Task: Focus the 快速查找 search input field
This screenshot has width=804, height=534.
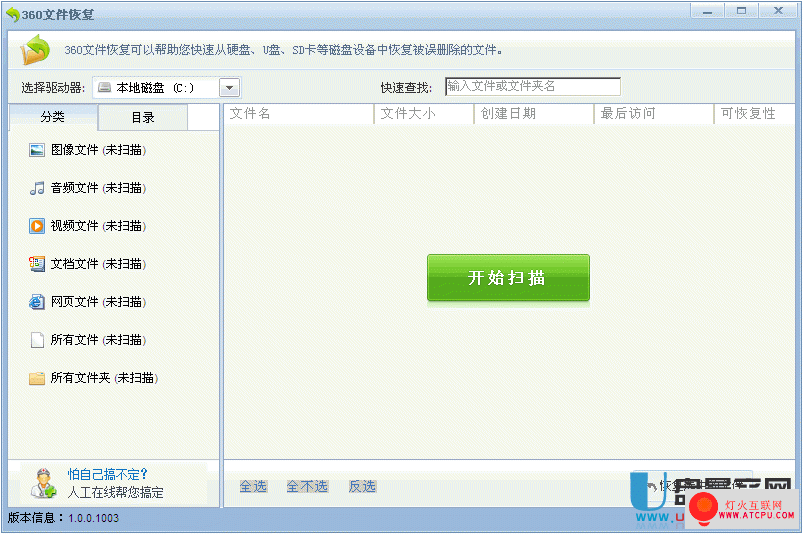Action: tap(533, 87)
